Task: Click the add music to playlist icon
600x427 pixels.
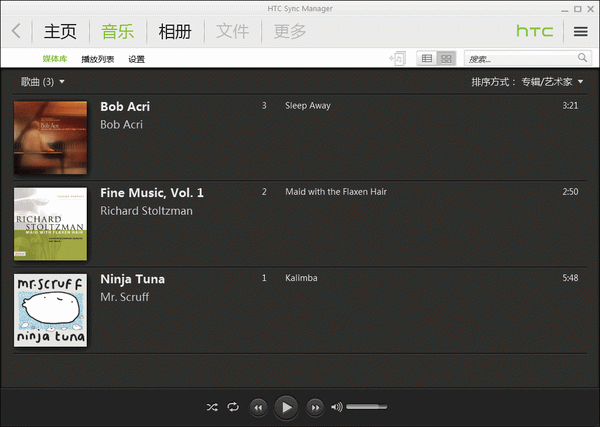Action: (397, 59)
